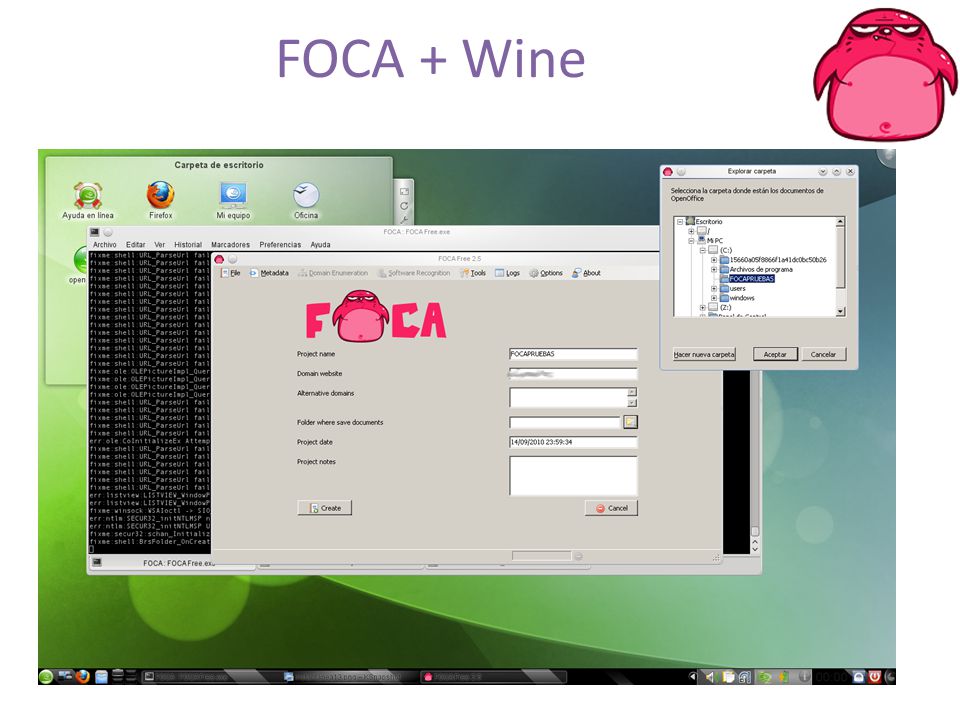The width and height of the screenshot is (960, 720).
Task: Open File menu in FOCA Free toolbar
Action: tap(231, 273)
